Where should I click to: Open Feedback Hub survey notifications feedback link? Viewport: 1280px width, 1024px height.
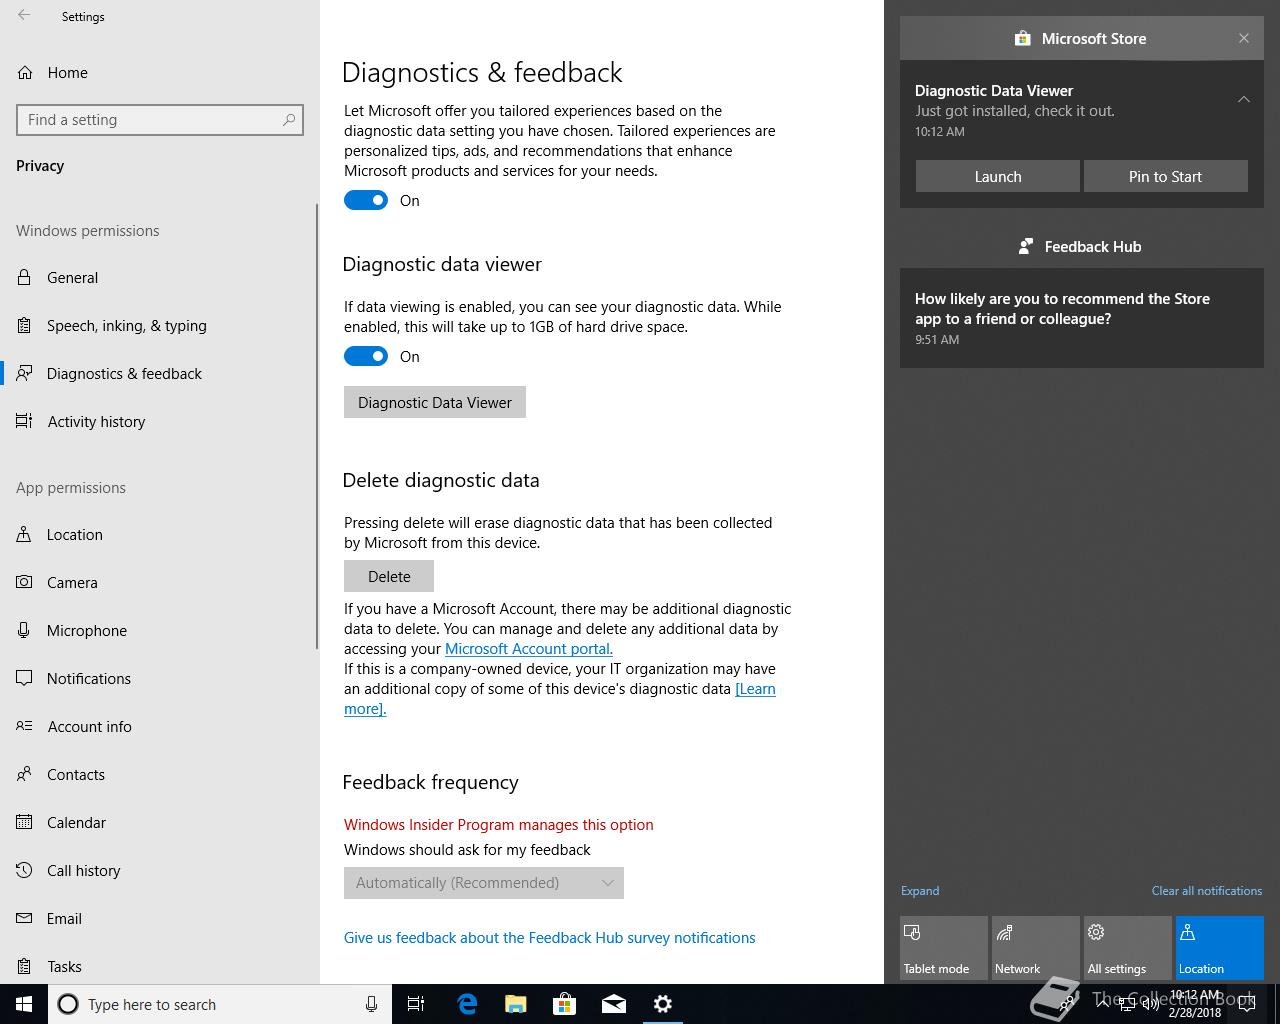pos(550,937)
